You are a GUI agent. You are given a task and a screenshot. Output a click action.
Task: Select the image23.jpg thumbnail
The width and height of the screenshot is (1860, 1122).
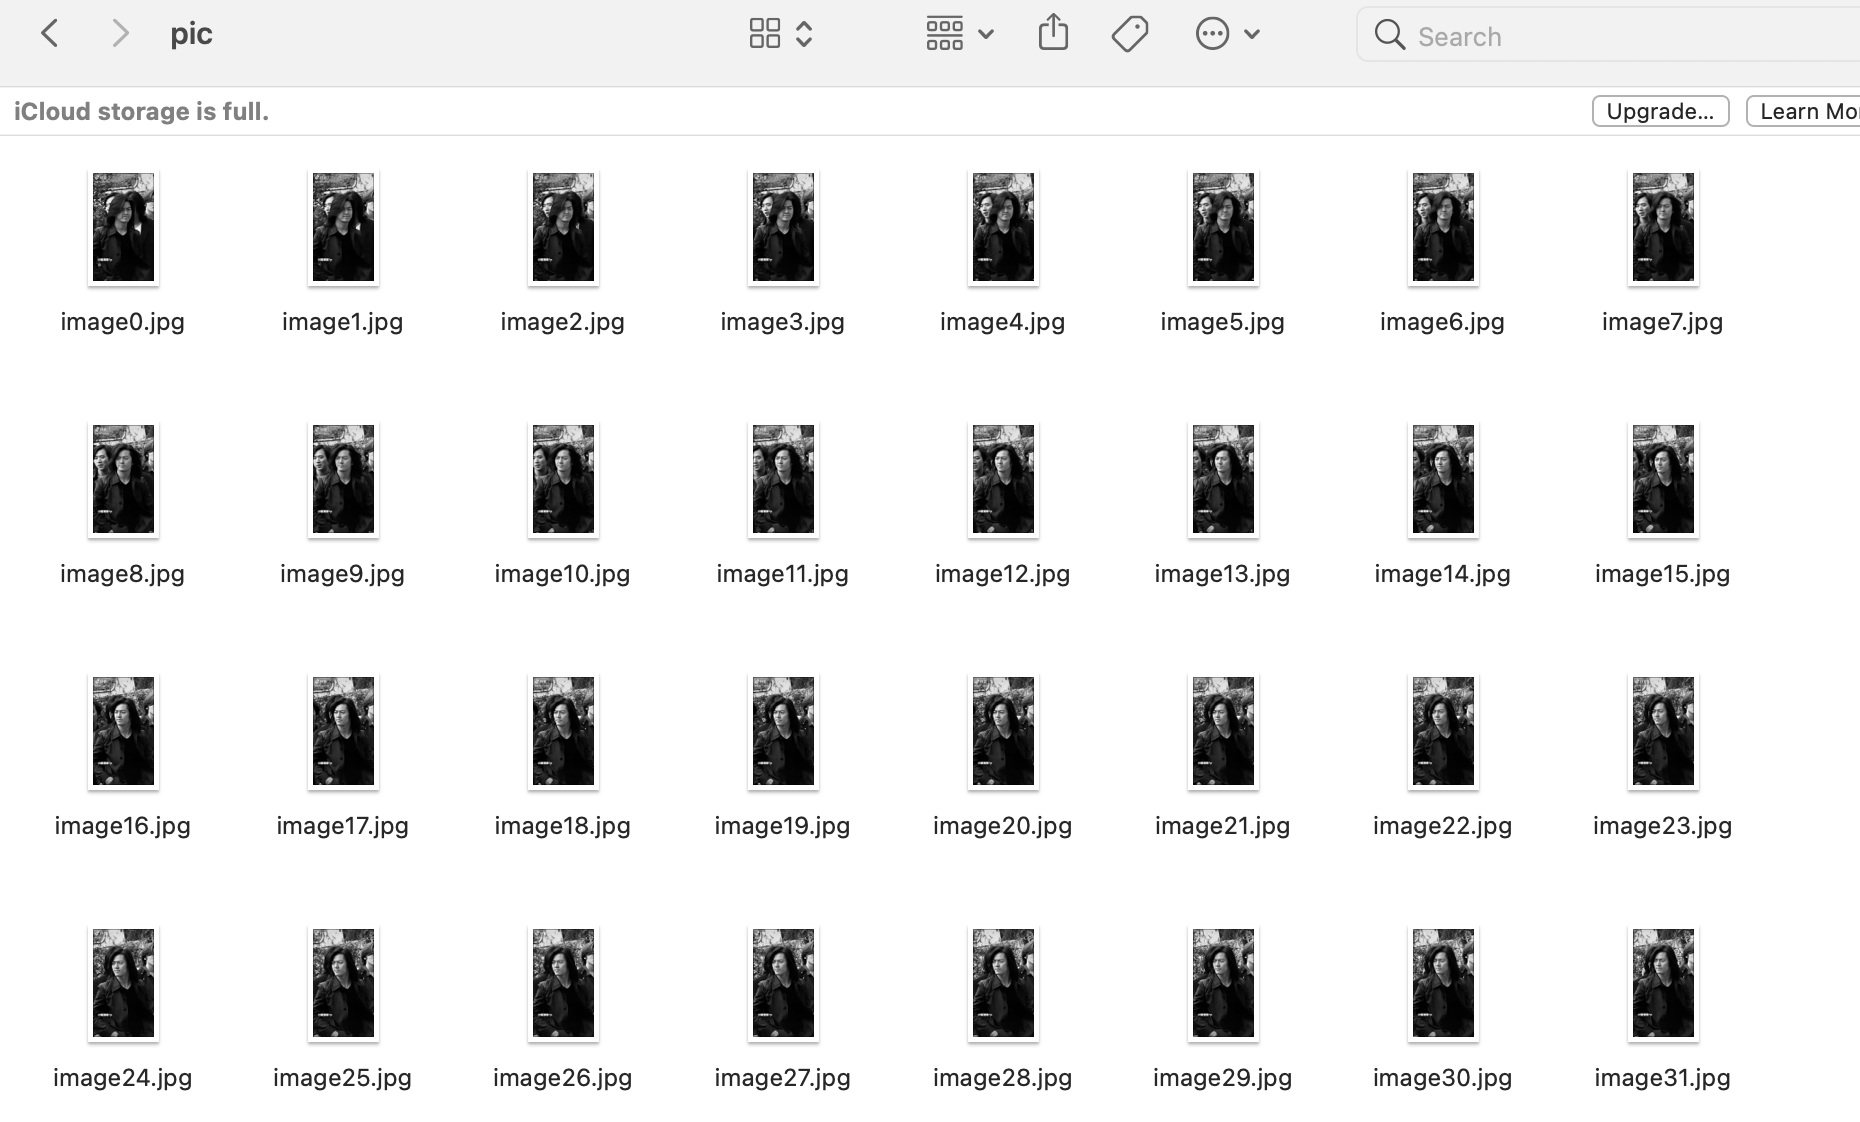[1663, 731]
